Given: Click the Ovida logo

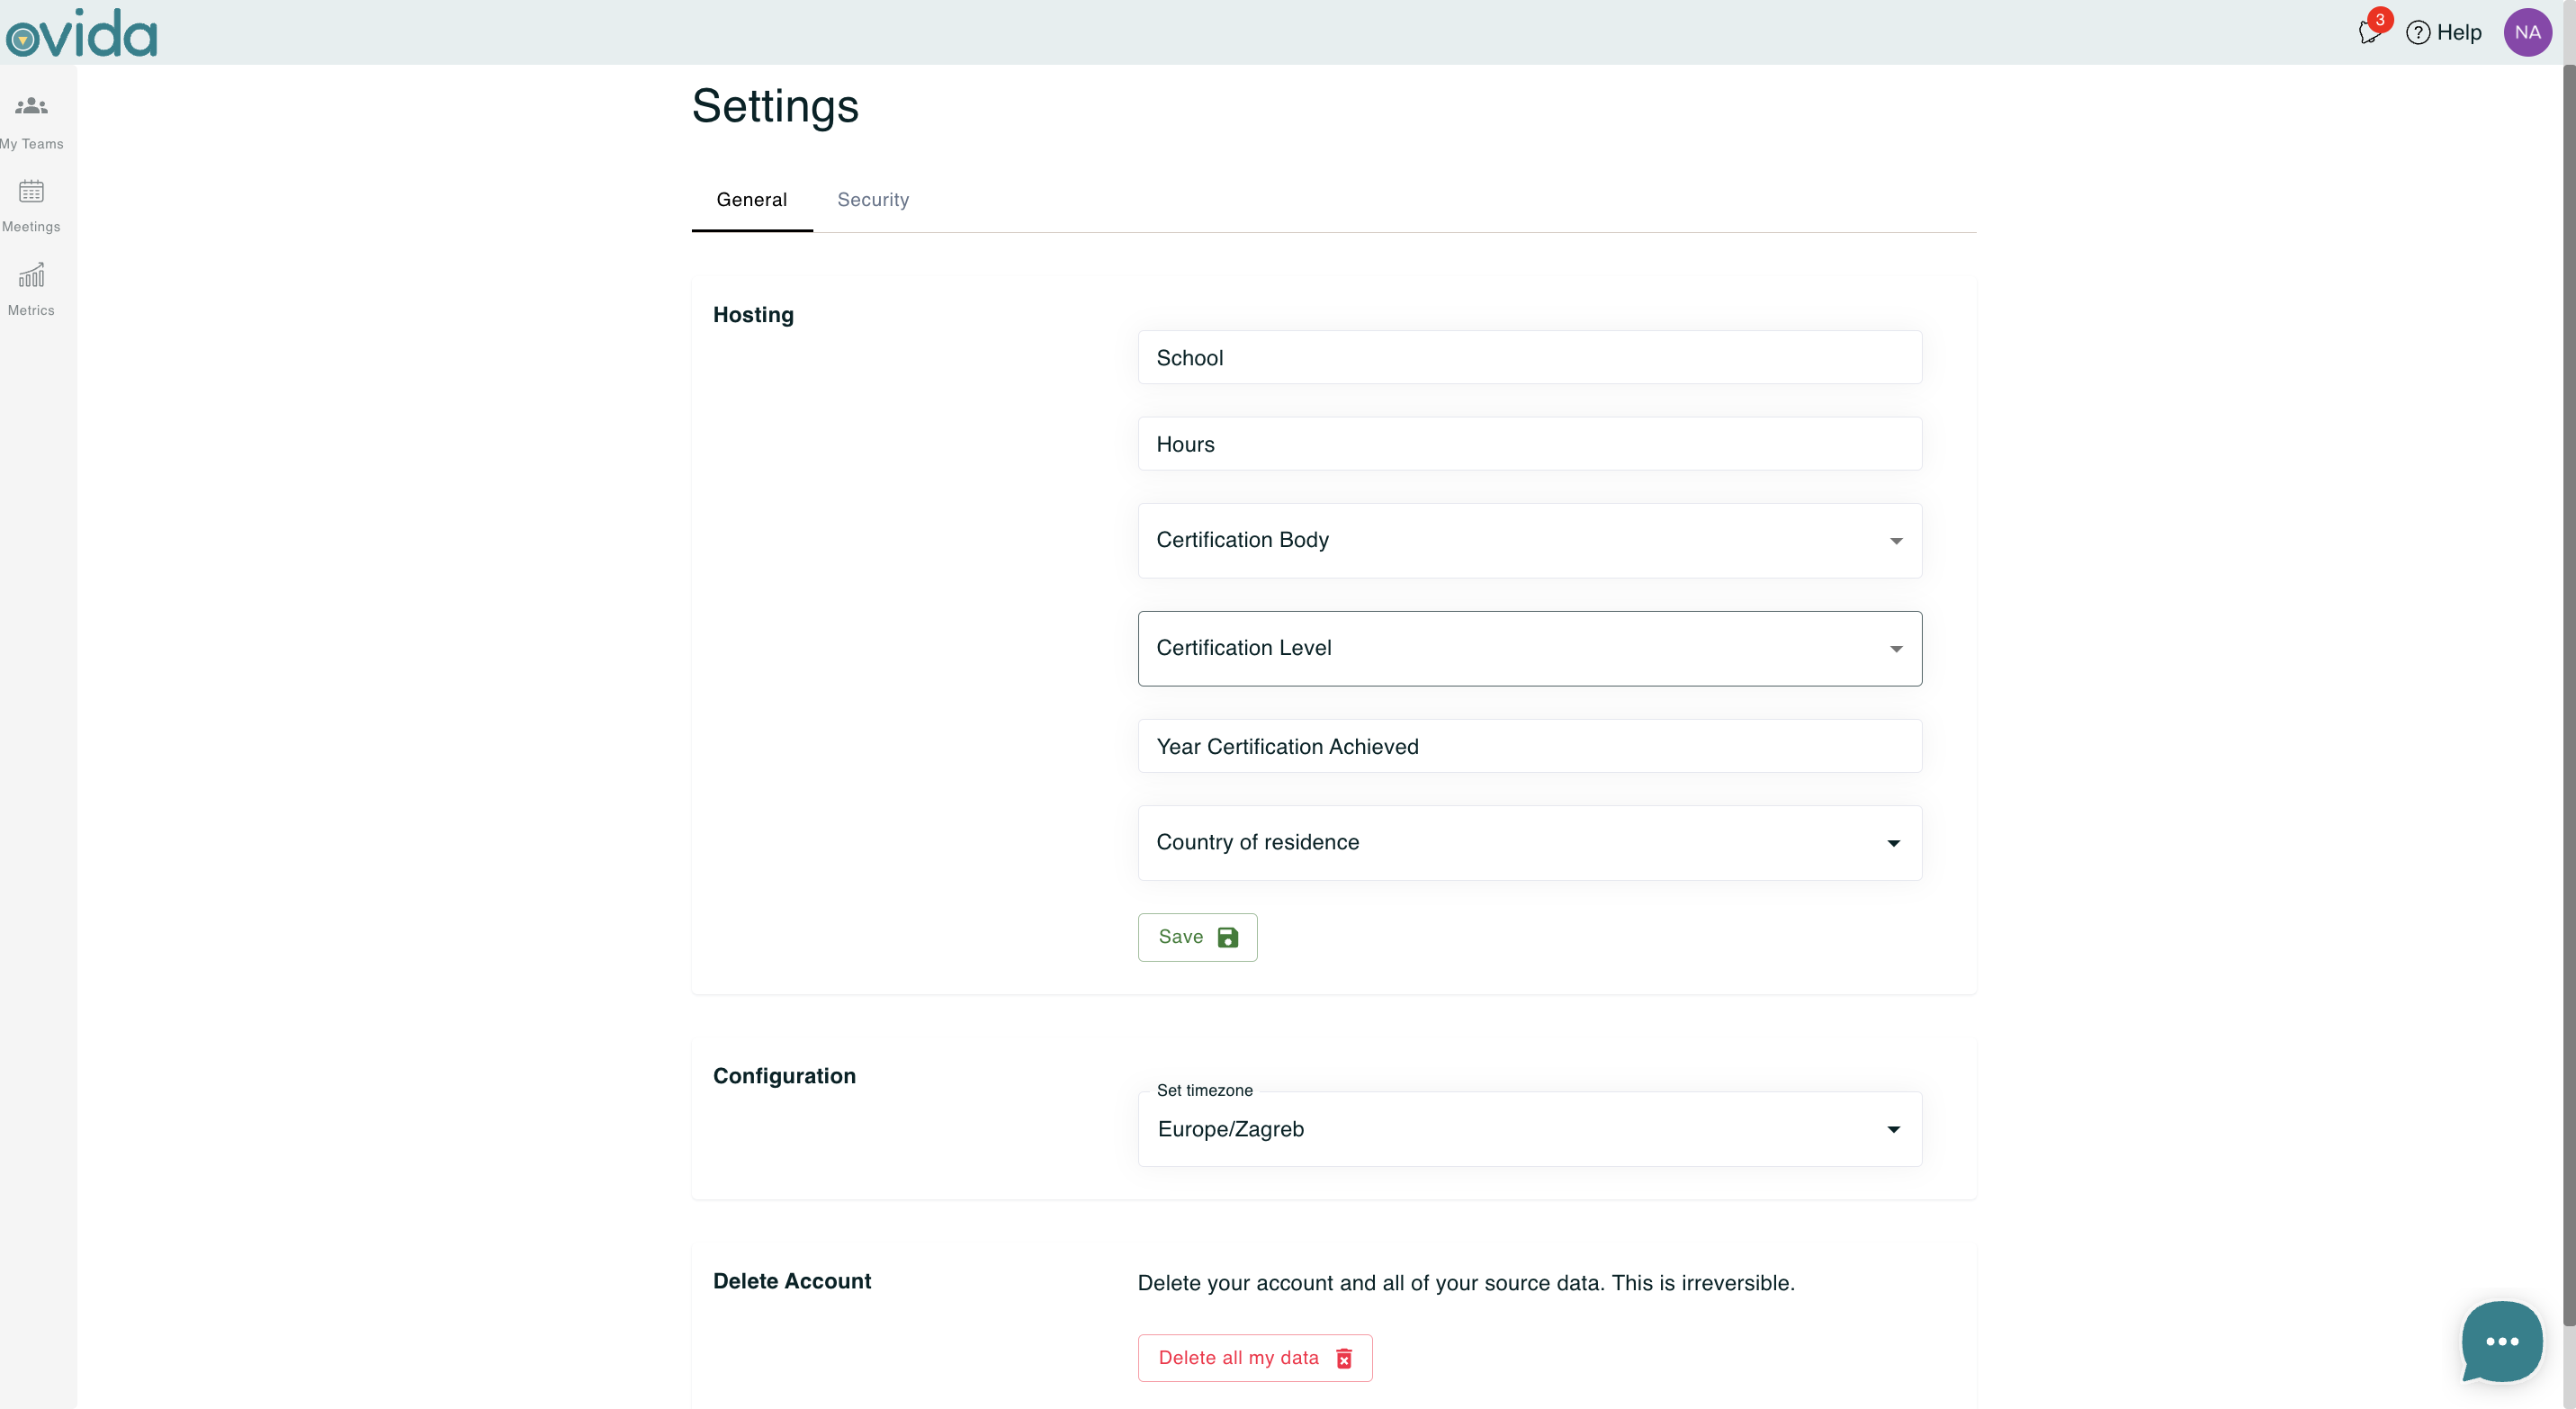Looking at the screenshot, I should coord(82,33).
